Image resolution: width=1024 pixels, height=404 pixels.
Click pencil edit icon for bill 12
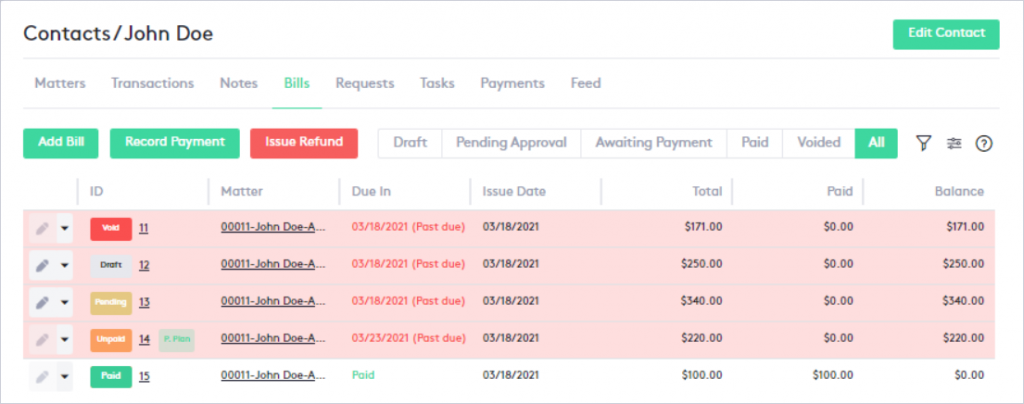point(42,265)
